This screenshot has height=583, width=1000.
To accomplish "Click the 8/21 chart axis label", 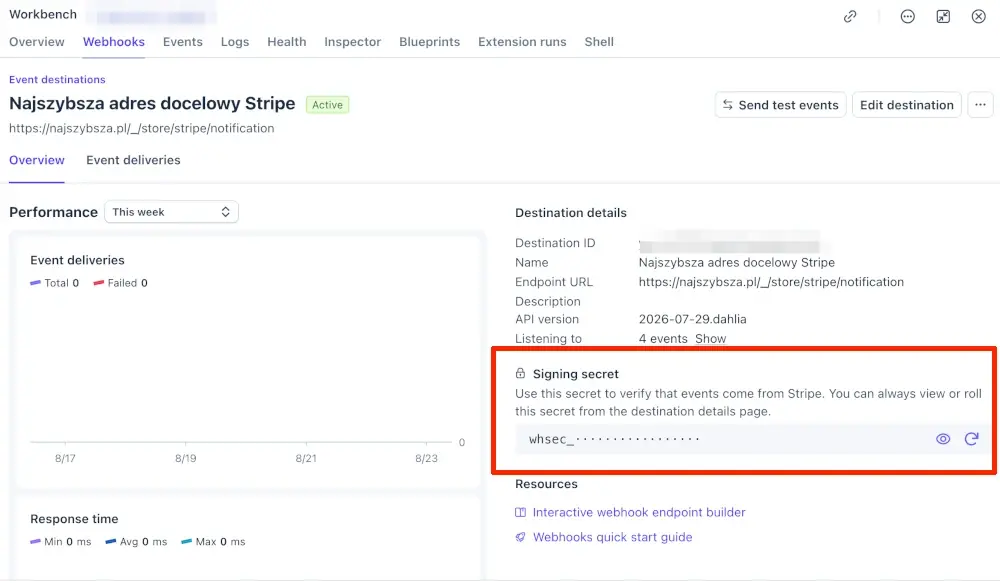I will click(x=306, y=458).
